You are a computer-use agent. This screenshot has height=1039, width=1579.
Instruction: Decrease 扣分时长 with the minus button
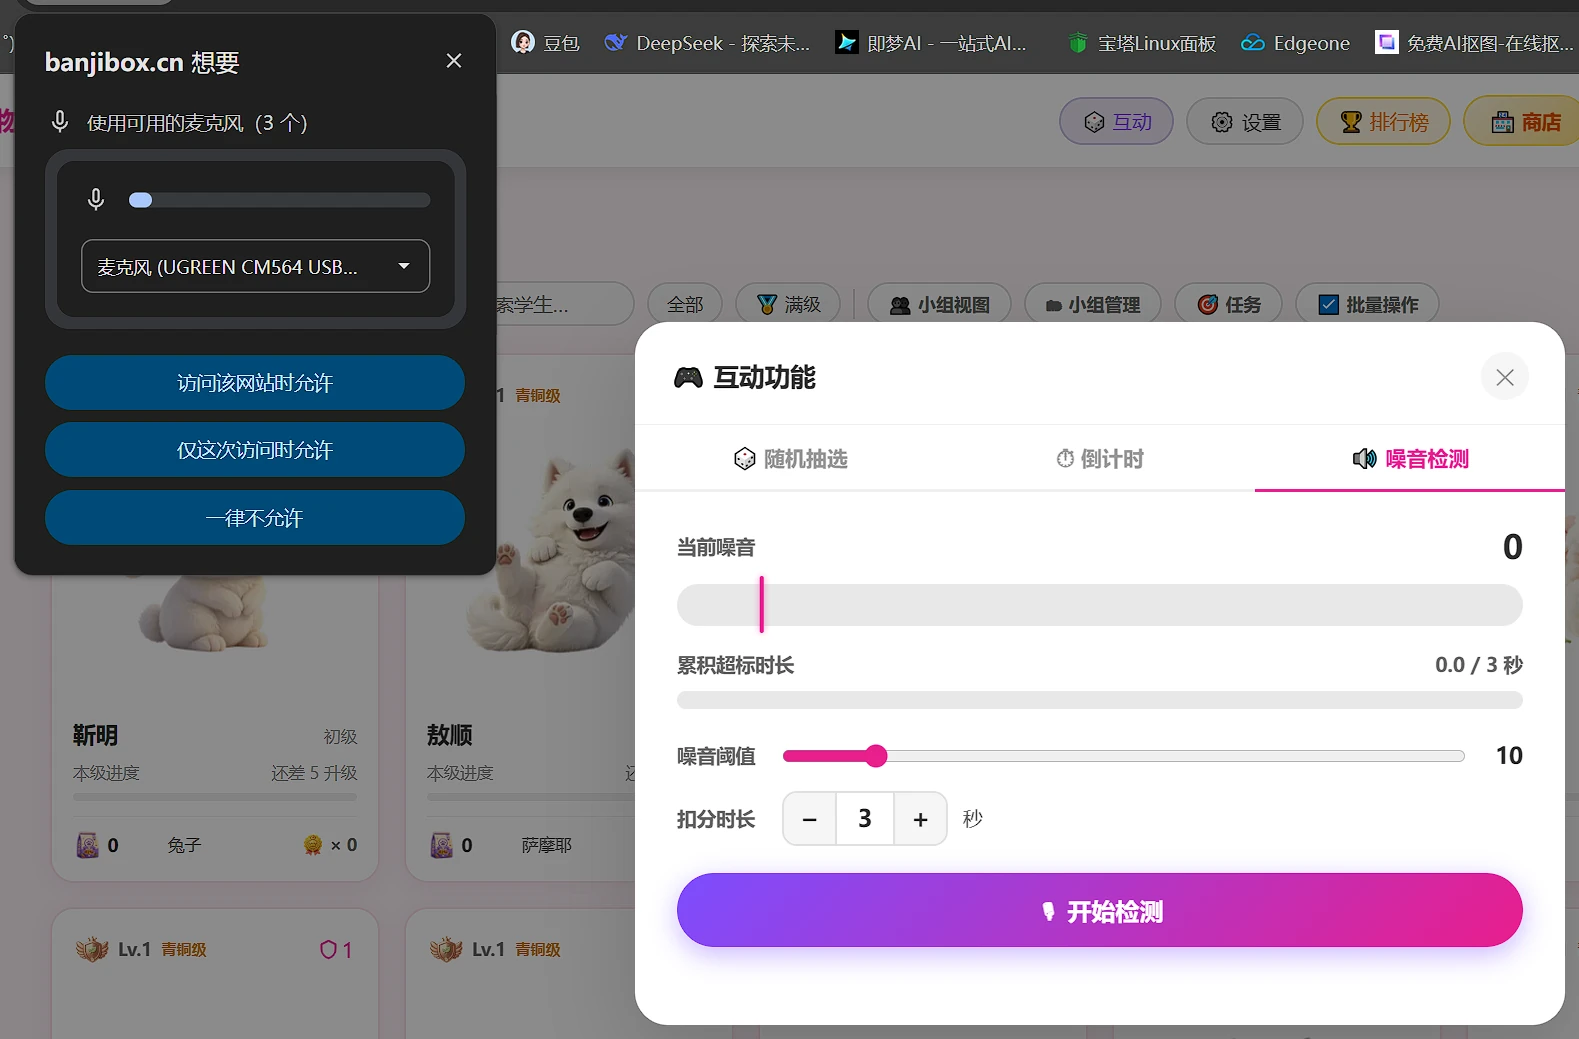(x=810, y=819)
